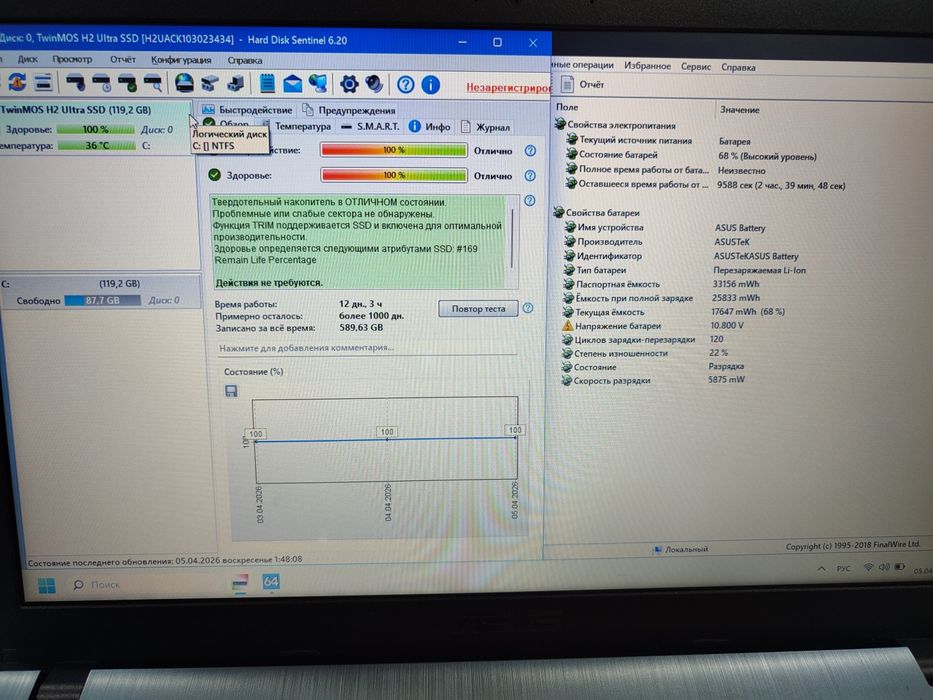Viewport: 933px width, 700px height.
Task: Click the disk test icon with blue dot
Action: pyautogui.click(x=76, y=83)
